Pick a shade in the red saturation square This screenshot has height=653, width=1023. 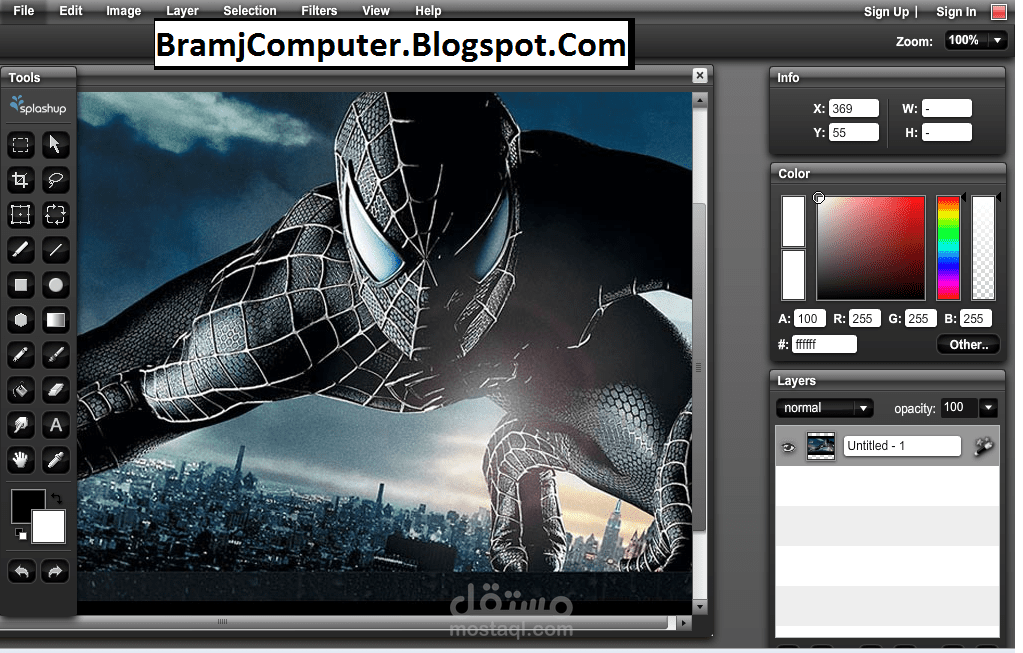click(x=871, y=248)
